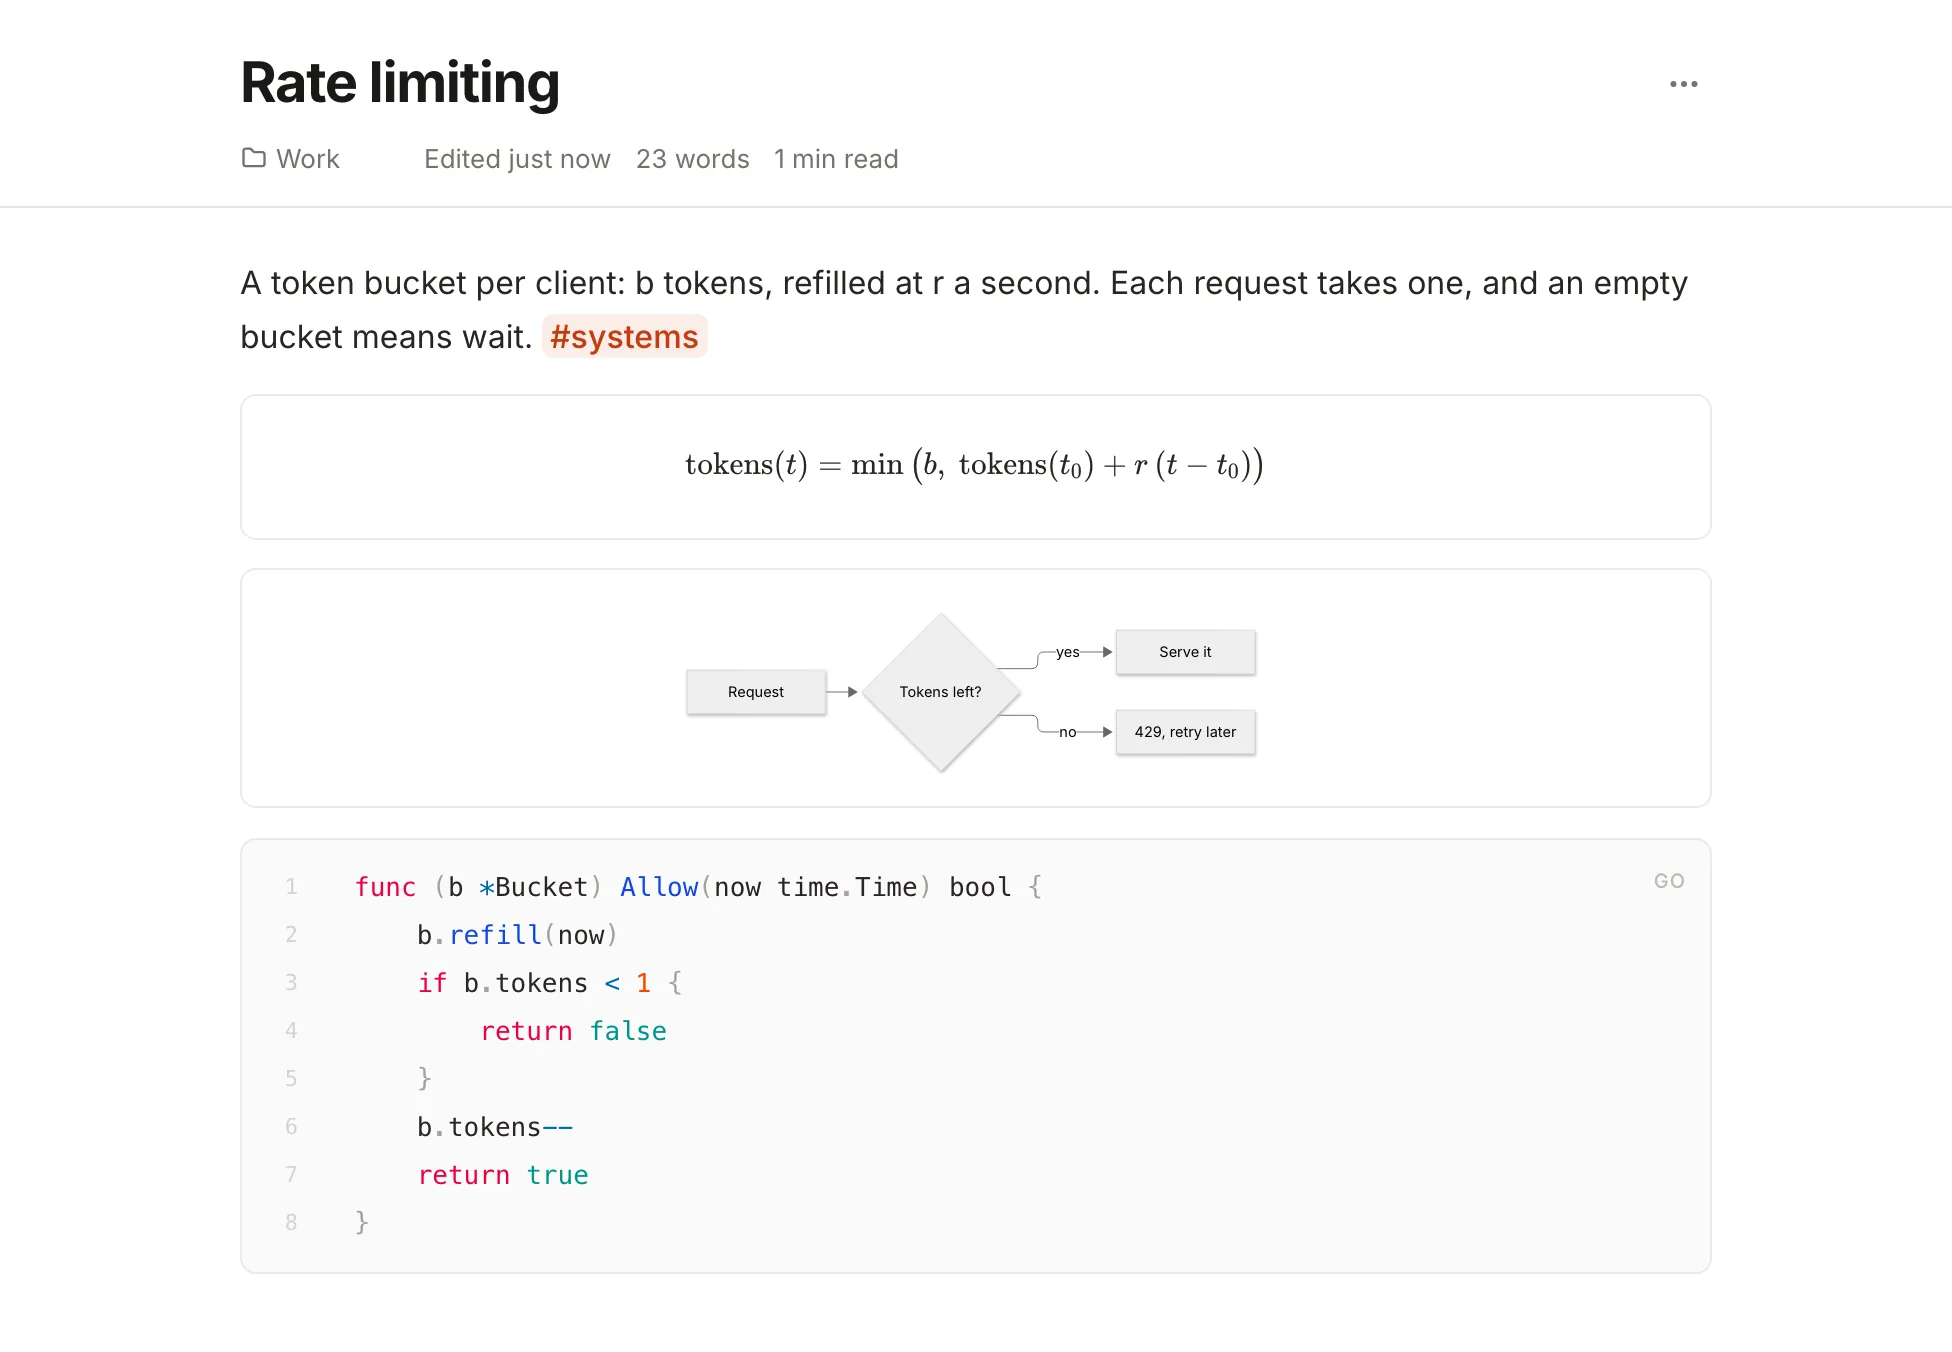Screen dimensions: 1952x1352
Task: Click the 'Edited just now' timestamp
Action: 517,159
